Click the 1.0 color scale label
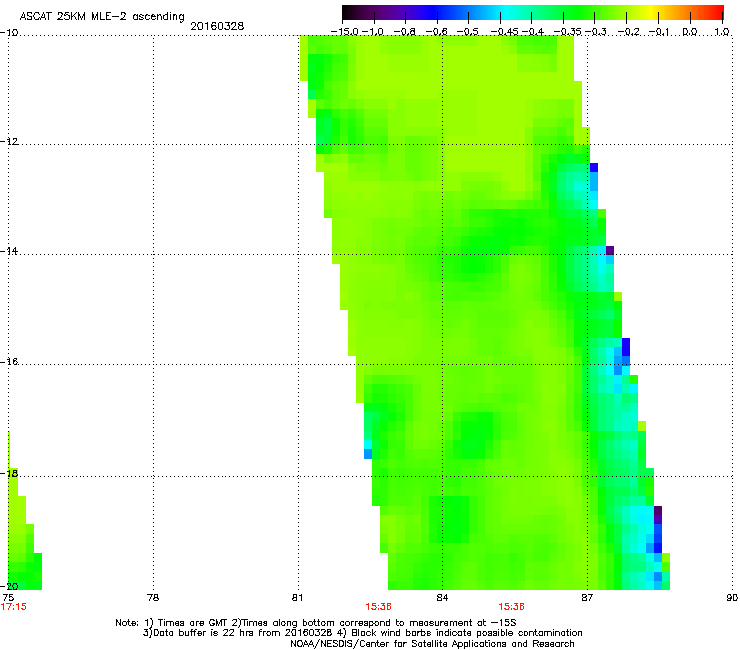The width and height of the screenshot is (740, 650). point(722,32)
